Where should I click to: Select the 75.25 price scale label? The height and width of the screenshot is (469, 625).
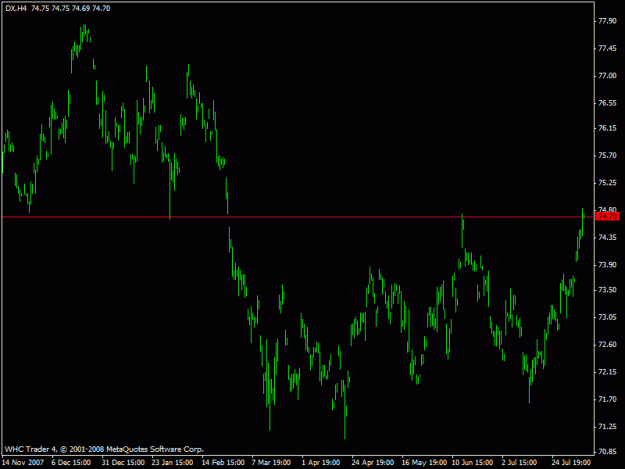607,183
